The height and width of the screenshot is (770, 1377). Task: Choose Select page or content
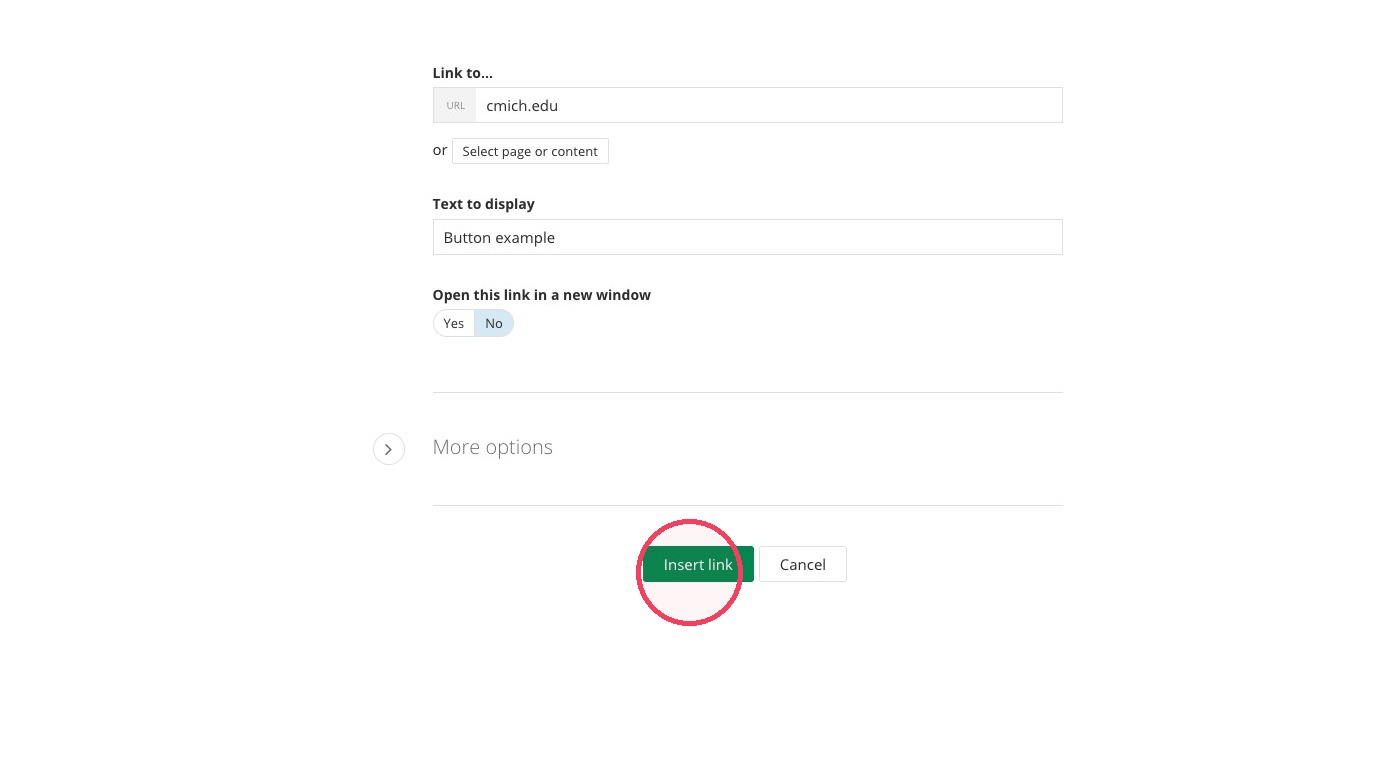click(530, 151)
